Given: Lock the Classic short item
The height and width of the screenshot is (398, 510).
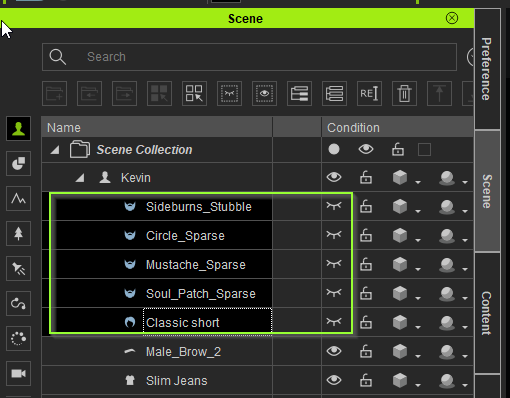Looking at the screenshot, I should tap(366, 322).
